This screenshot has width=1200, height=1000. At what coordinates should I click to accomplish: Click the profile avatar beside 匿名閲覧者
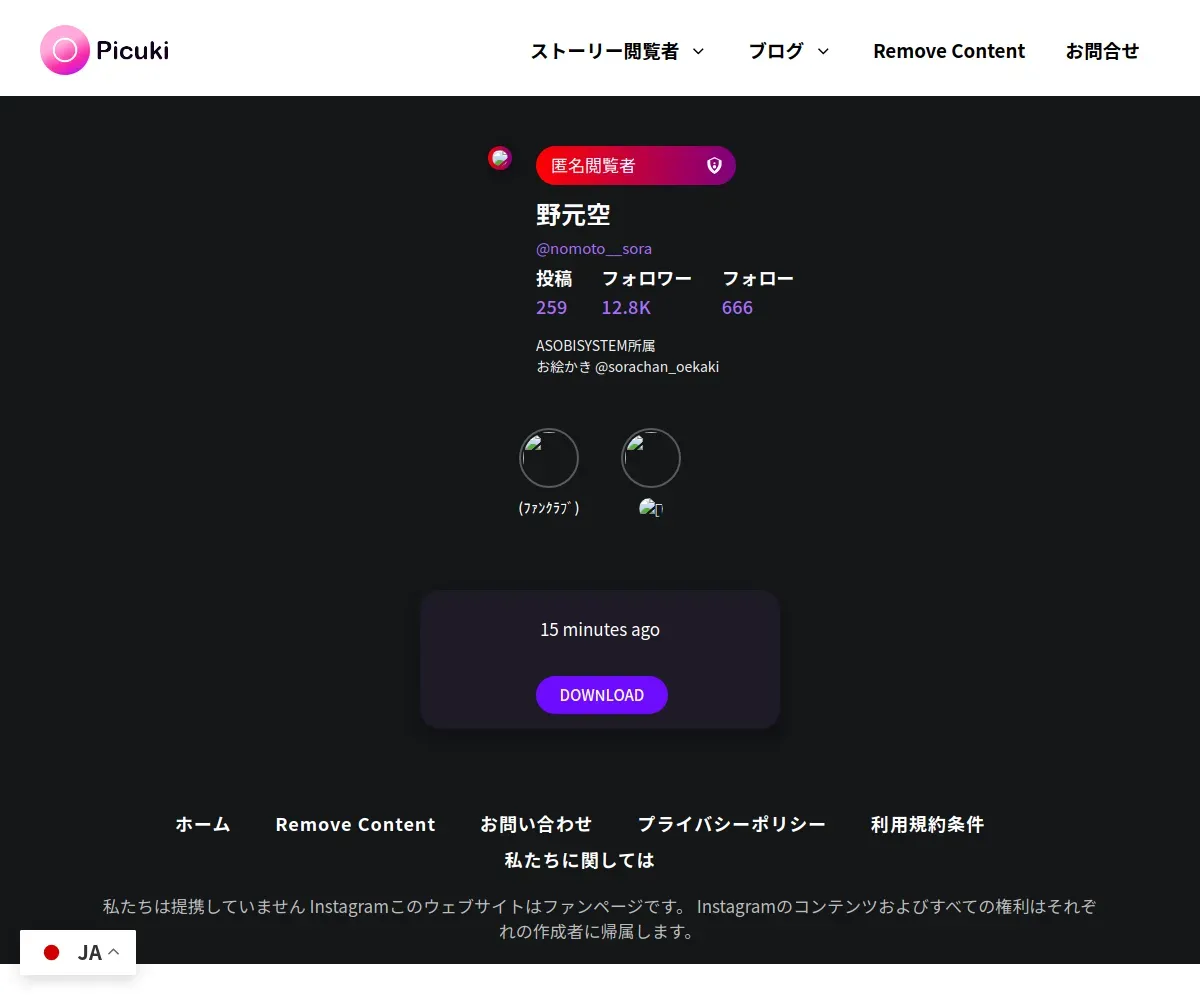[500, 158]
